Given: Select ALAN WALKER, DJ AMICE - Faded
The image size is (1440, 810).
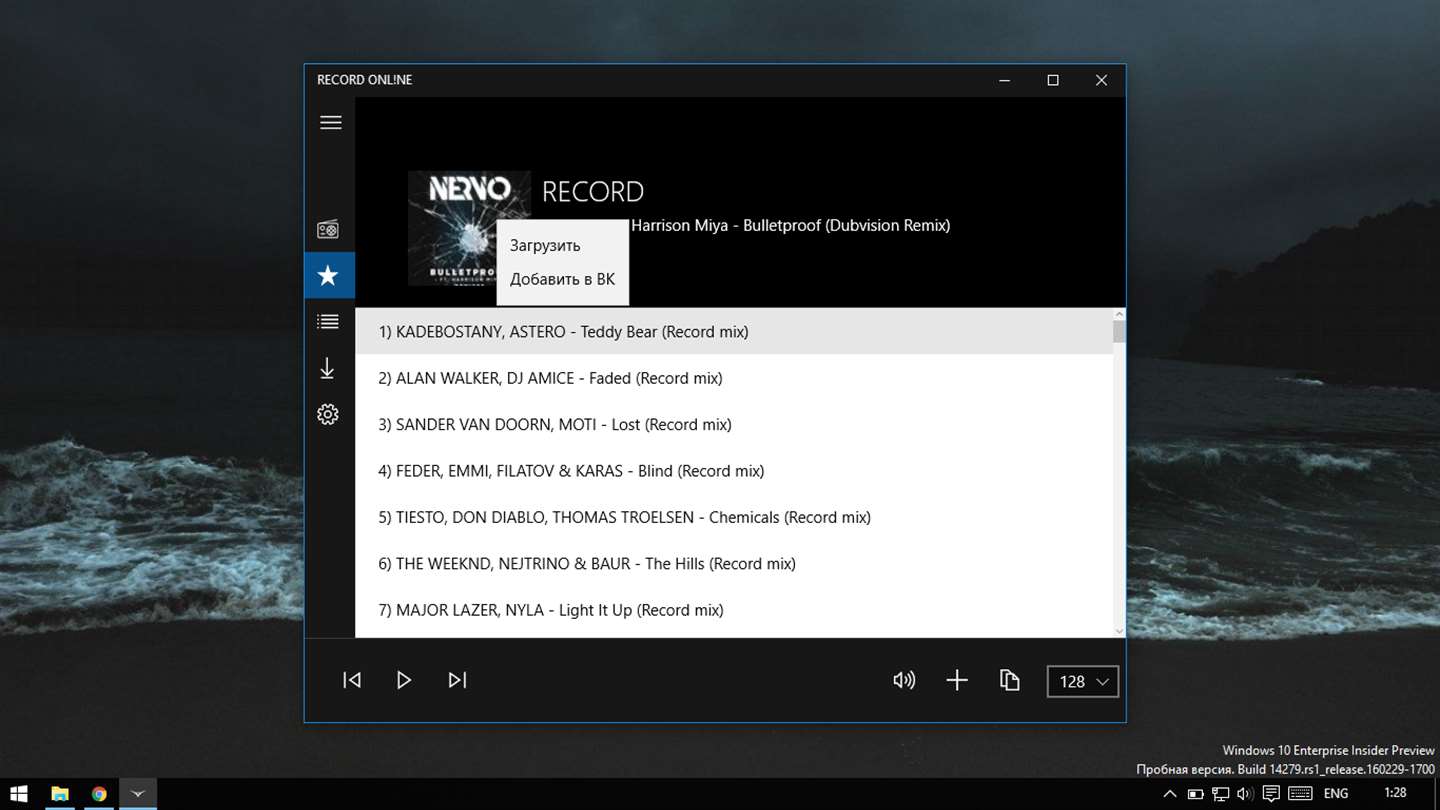Looking at the screenshot, I should point(734,378).
